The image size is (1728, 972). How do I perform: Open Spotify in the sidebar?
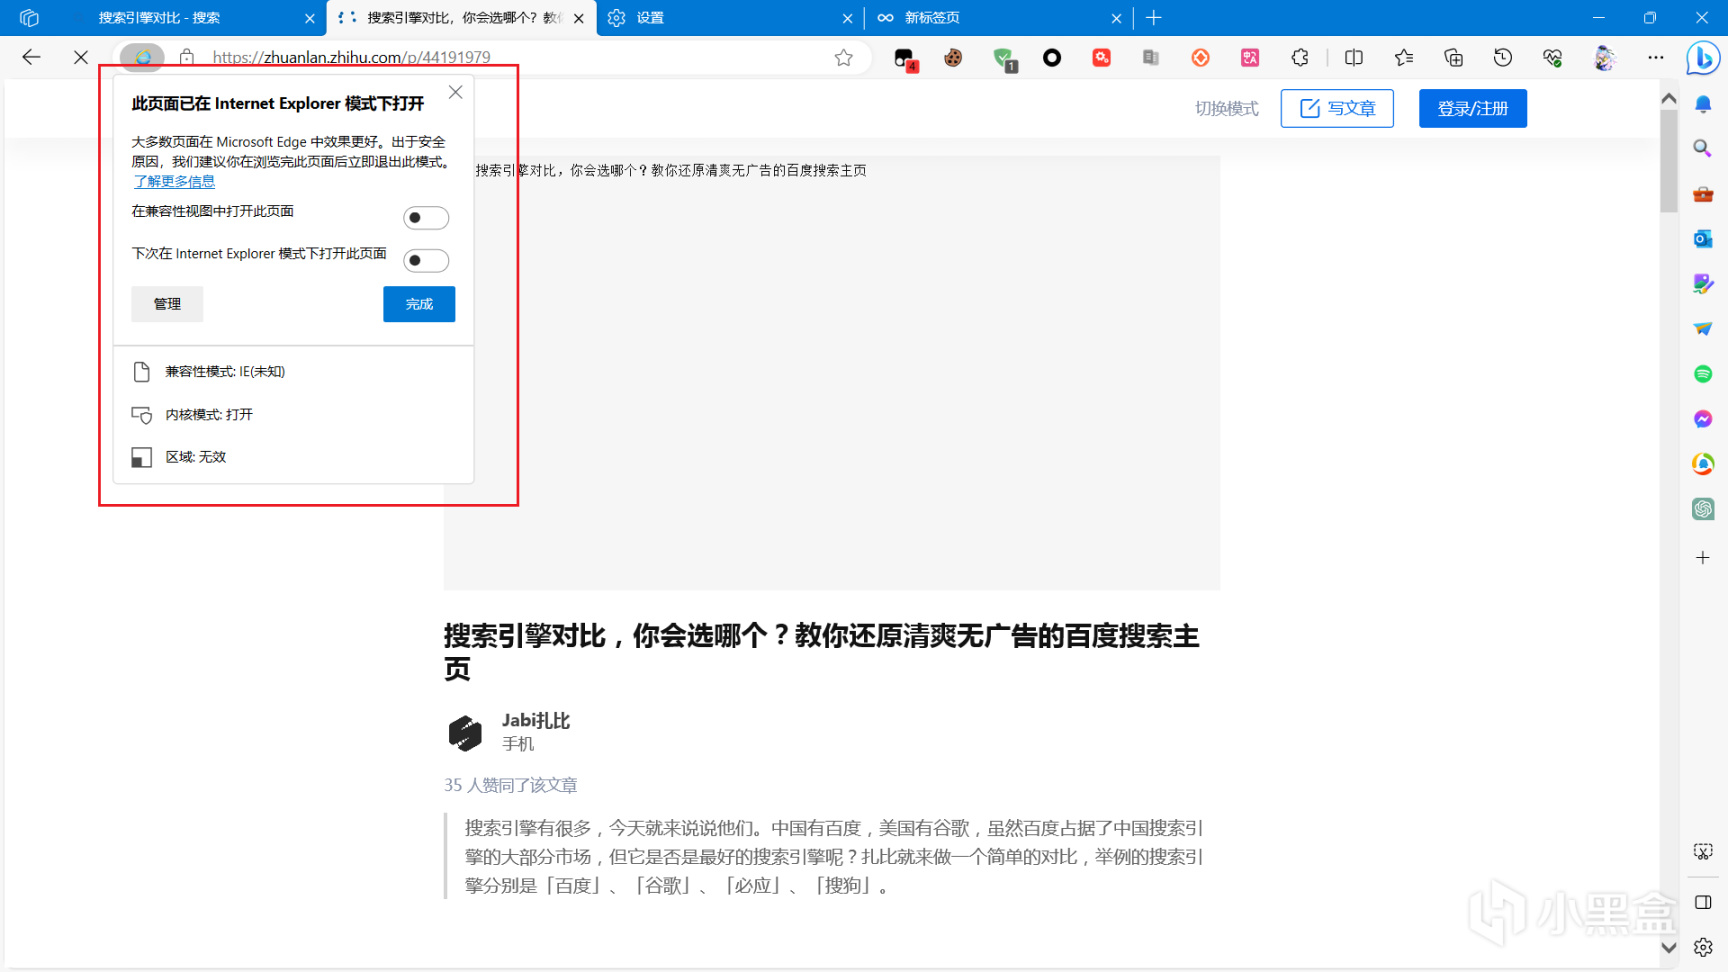pyautogui.click(x=1703, y=374)
